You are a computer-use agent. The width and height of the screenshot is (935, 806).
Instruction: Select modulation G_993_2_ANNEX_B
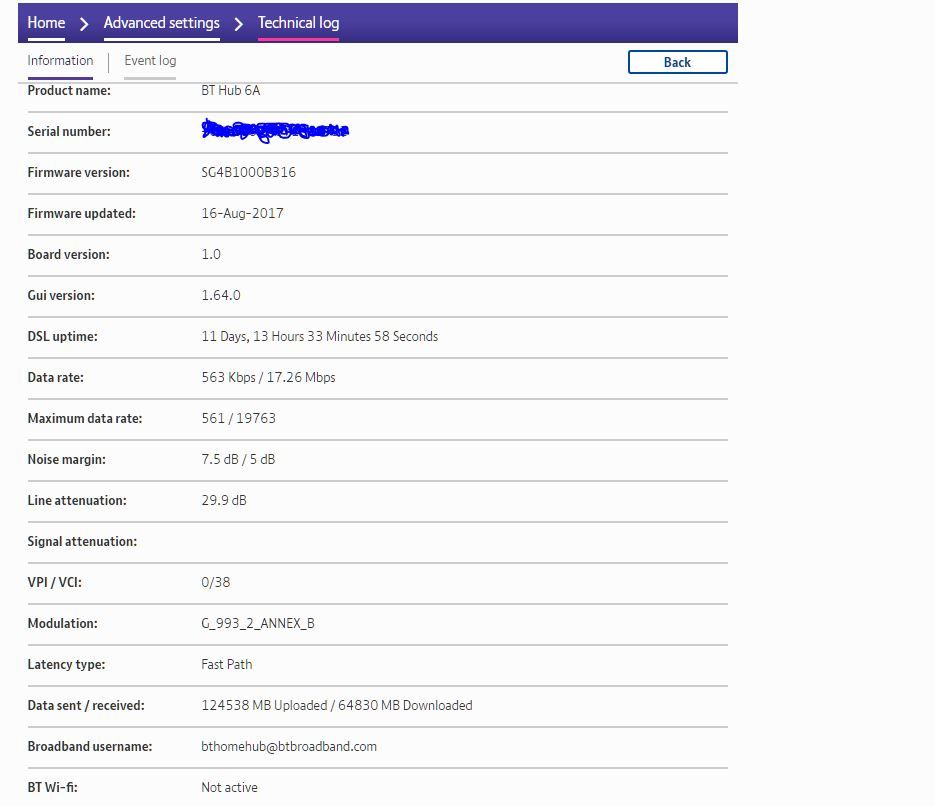(x=258, y=624)
